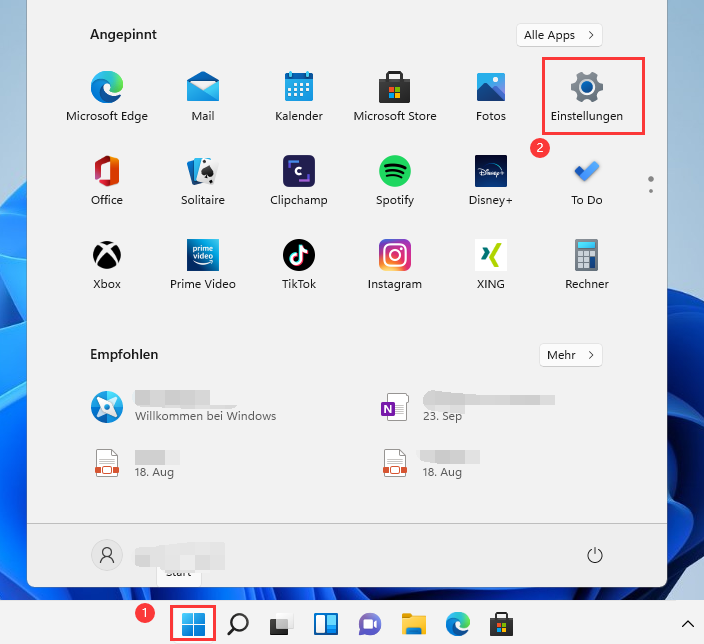Open the To Do app
This screenshot has width=704, height=644.
587,180
